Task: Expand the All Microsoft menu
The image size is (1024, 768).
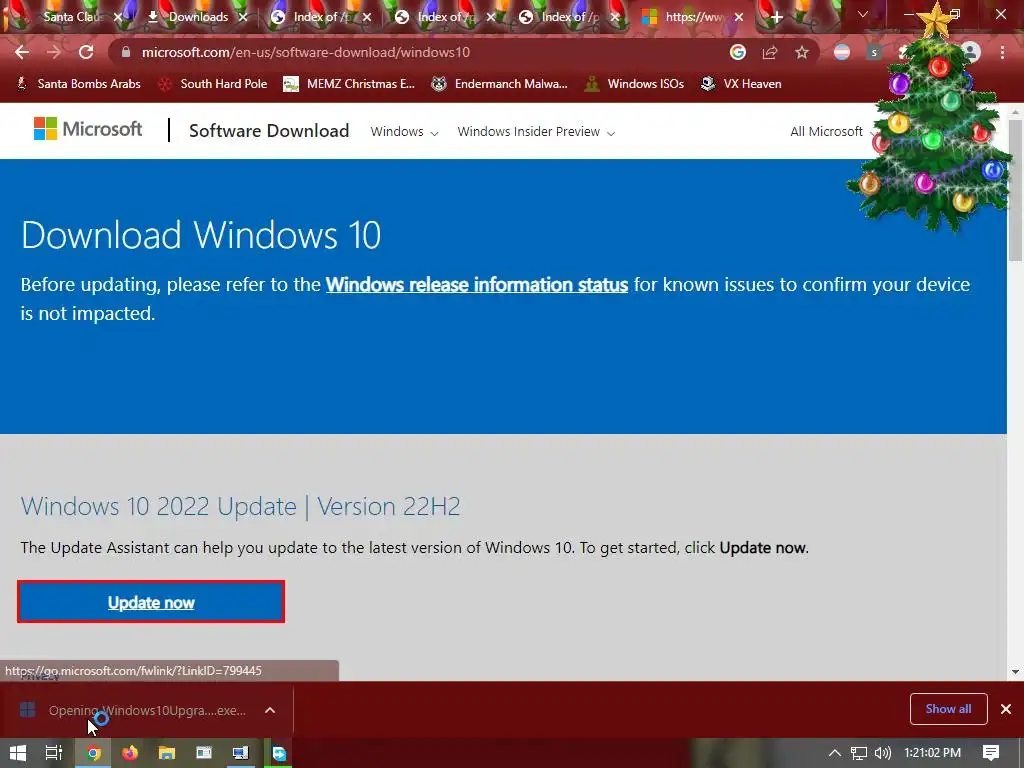Action: (x=833, y=132)
